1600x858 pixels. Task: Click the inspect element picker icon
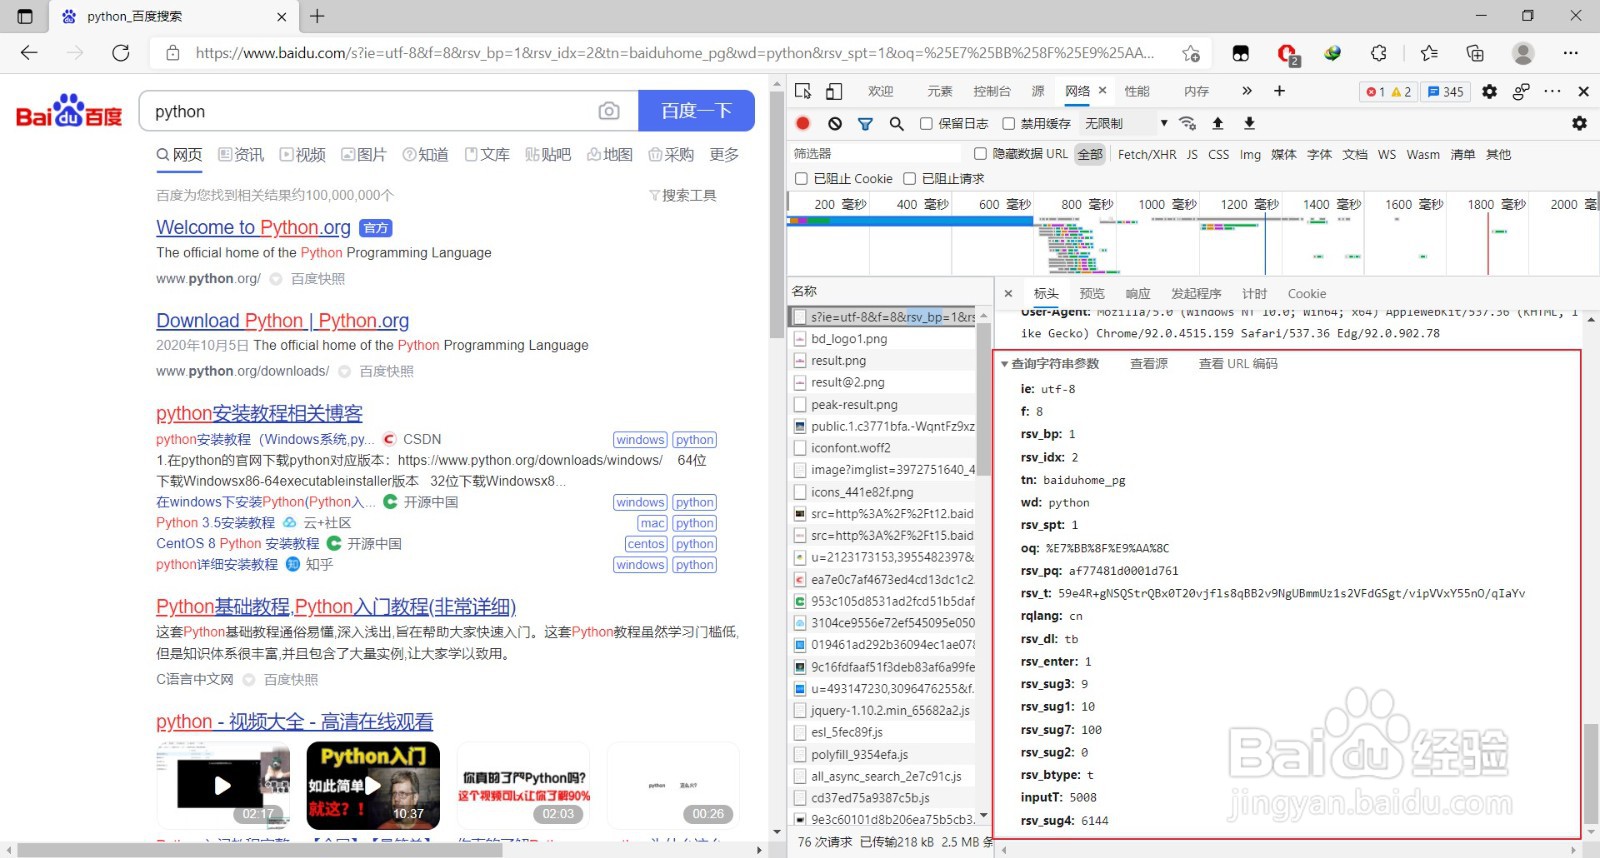click(803, 91)
